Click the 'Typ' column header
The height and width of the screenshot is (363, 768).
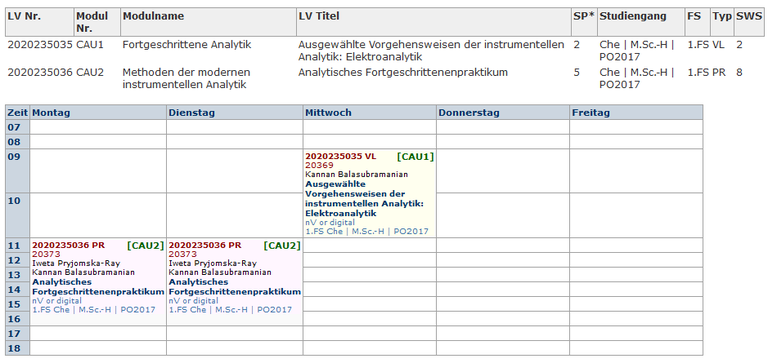[x=721, y=22]
